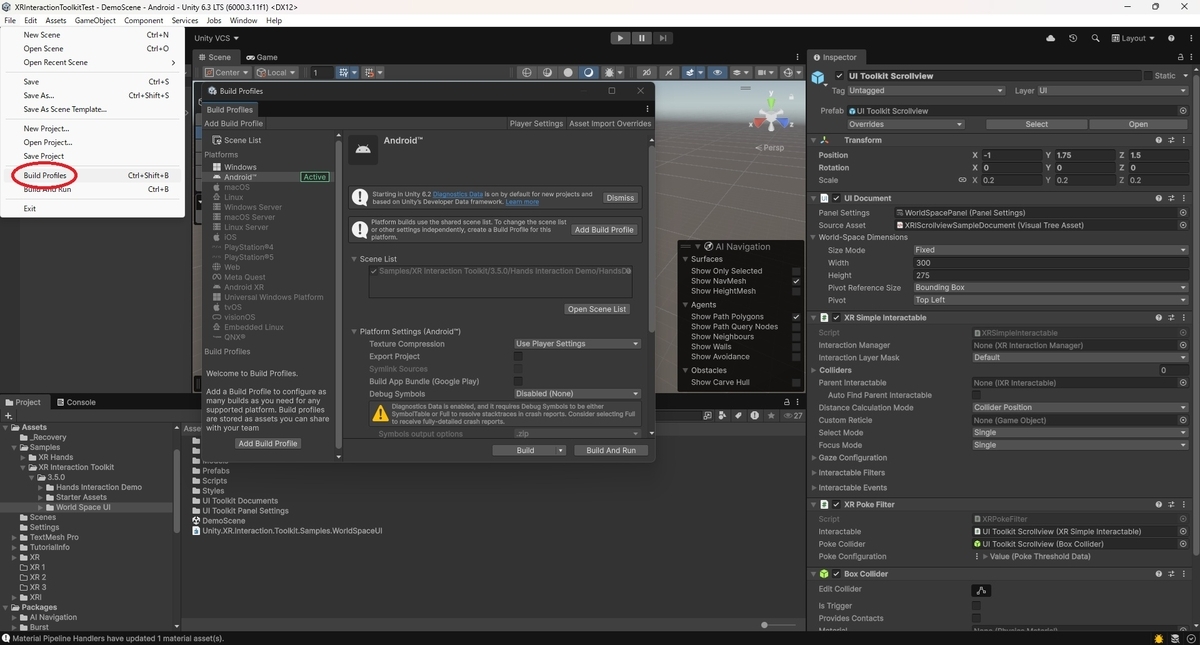This screenshot has height=645, width=1200.
Task: Open the Unity VCS dropdown
Action: (216, 38)
